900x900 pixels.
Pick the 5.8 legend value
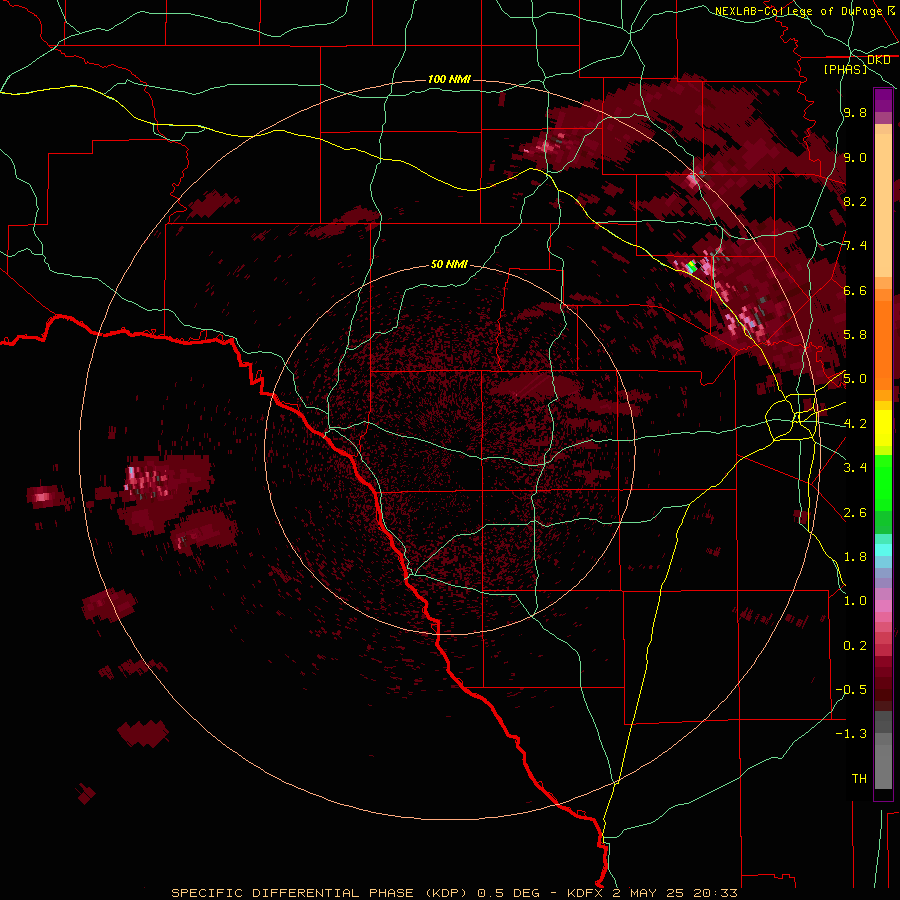click(855, 335)
